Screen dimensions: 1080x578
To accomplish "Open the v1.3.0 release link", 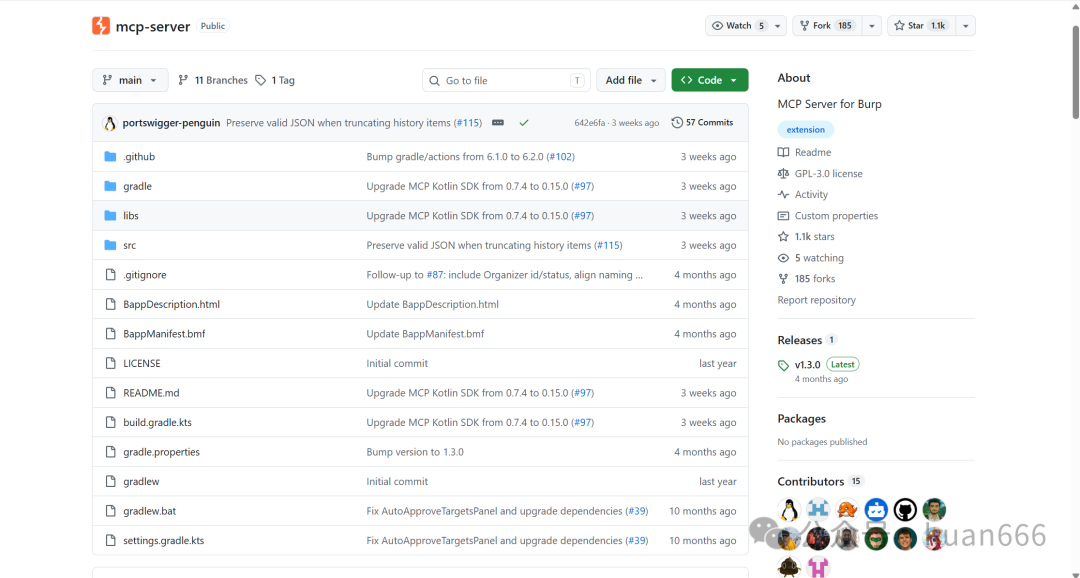I will pos(807,364).
